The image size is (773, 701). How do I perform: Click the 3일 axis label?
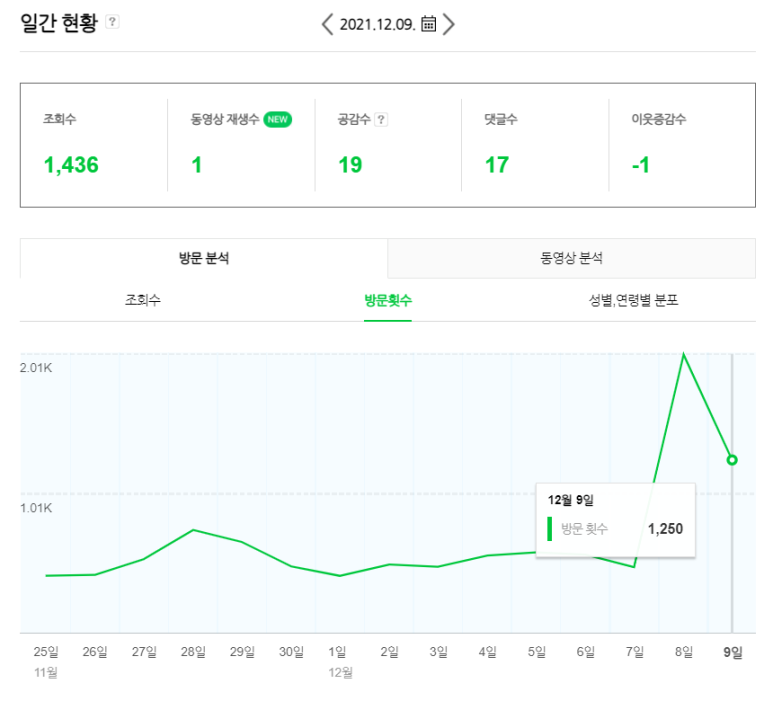point(438,652)
